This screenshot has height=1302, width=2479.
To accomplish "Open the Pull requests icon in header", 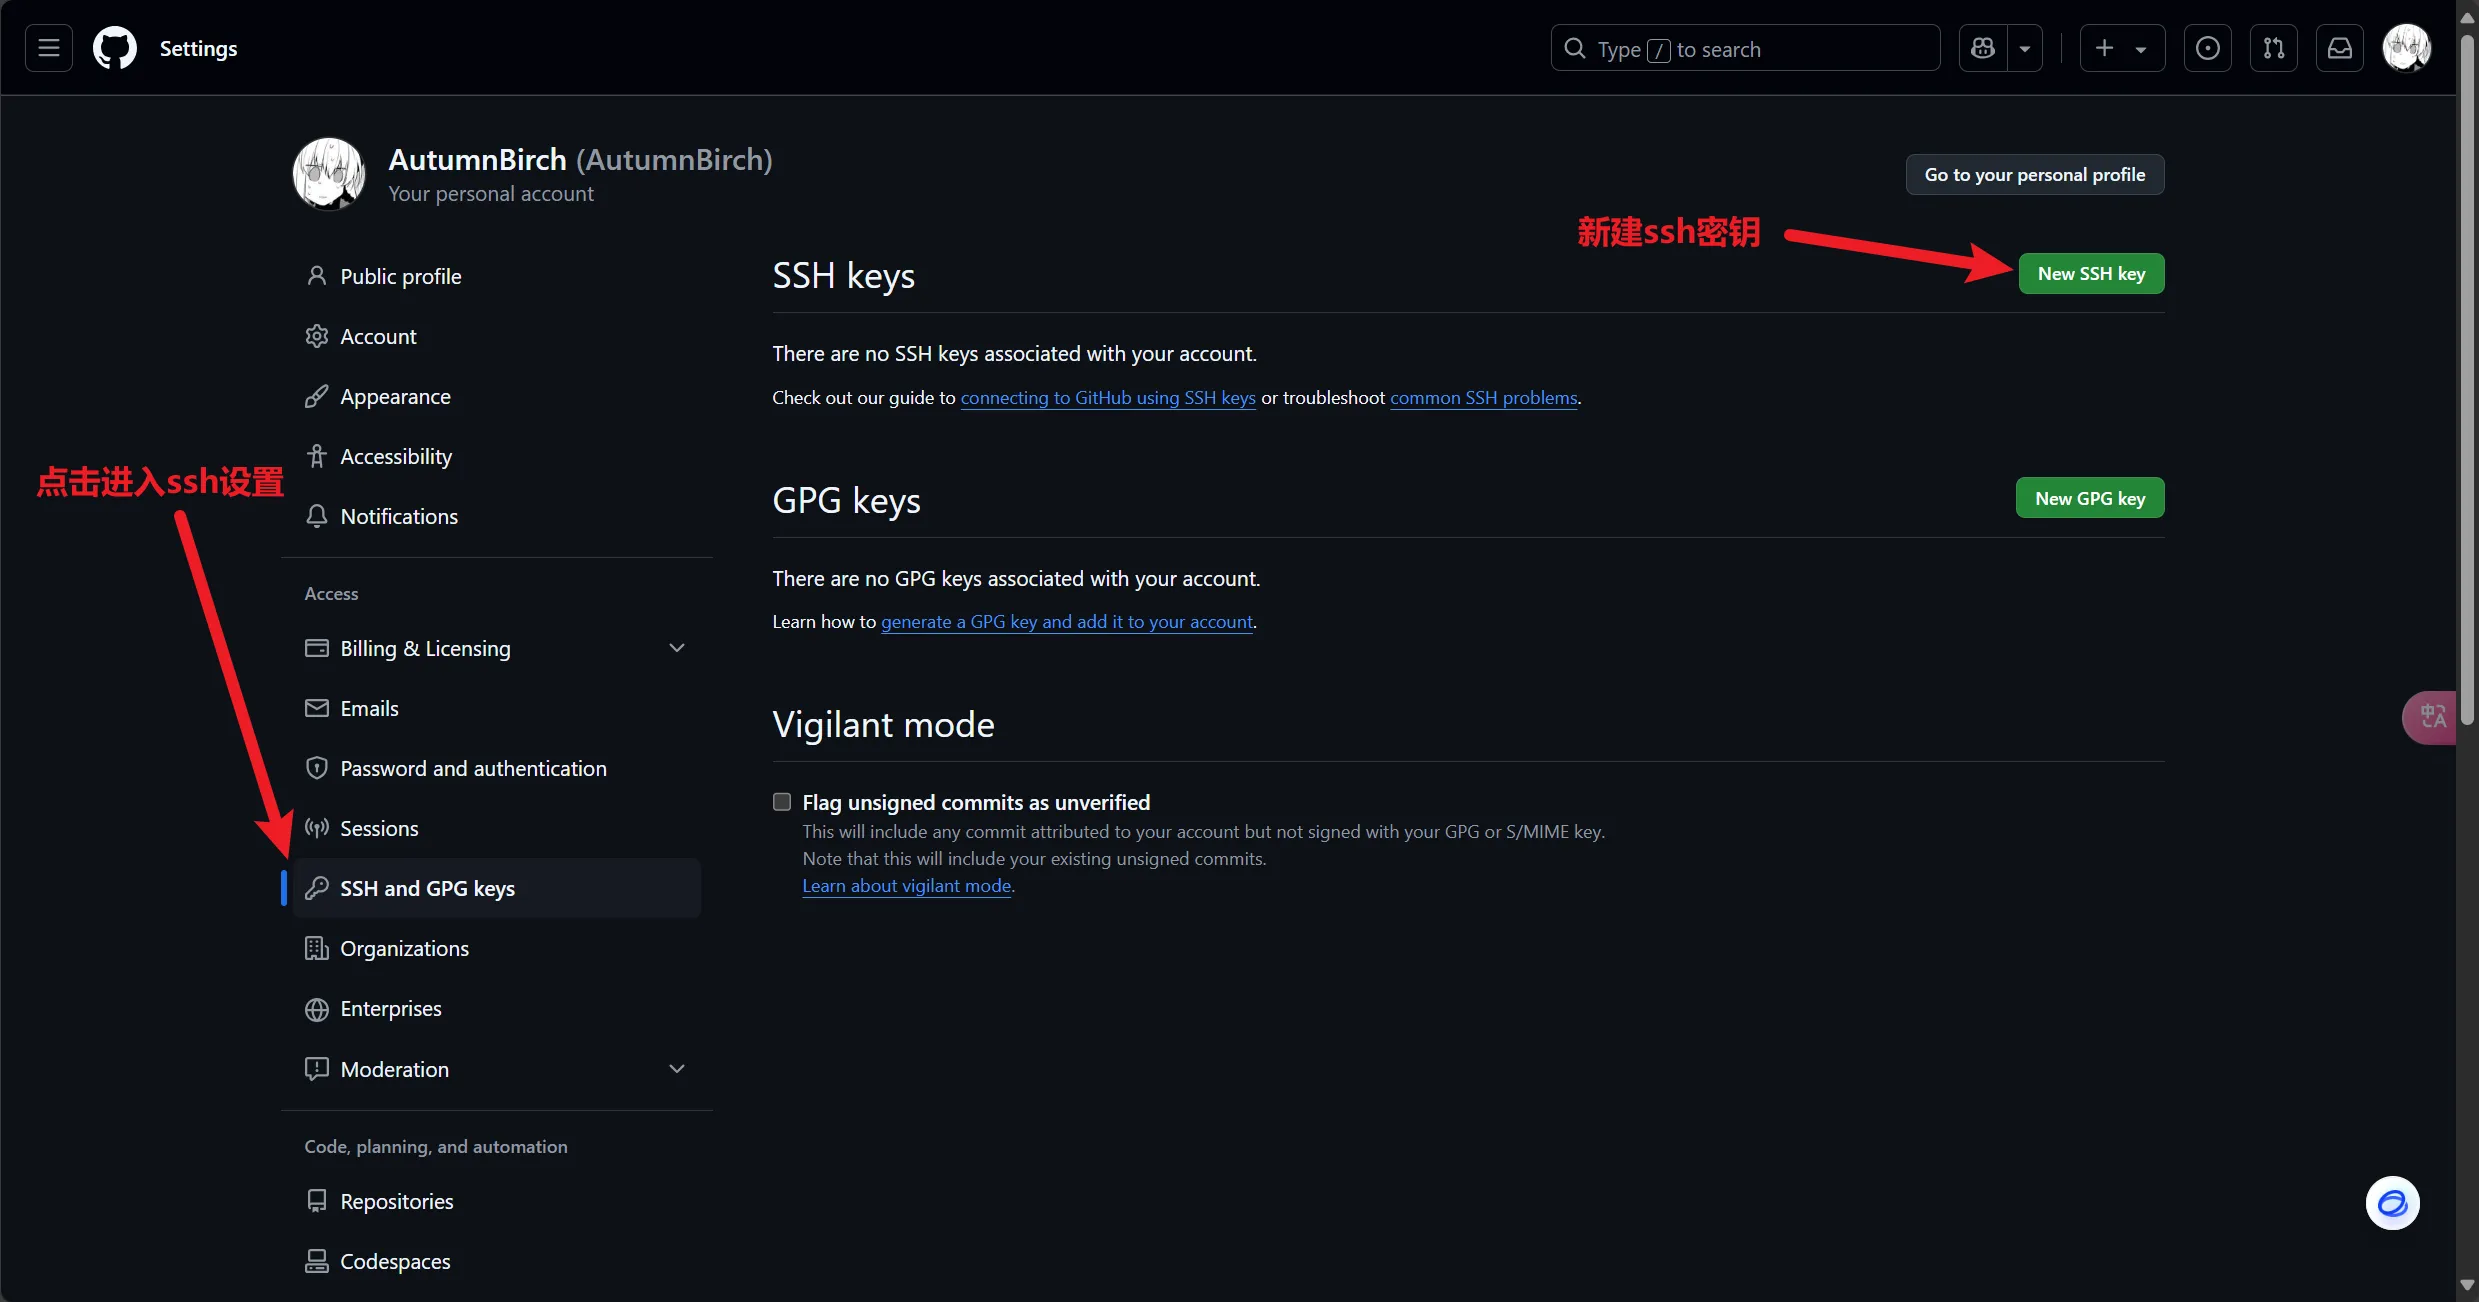I will 2274,48.
